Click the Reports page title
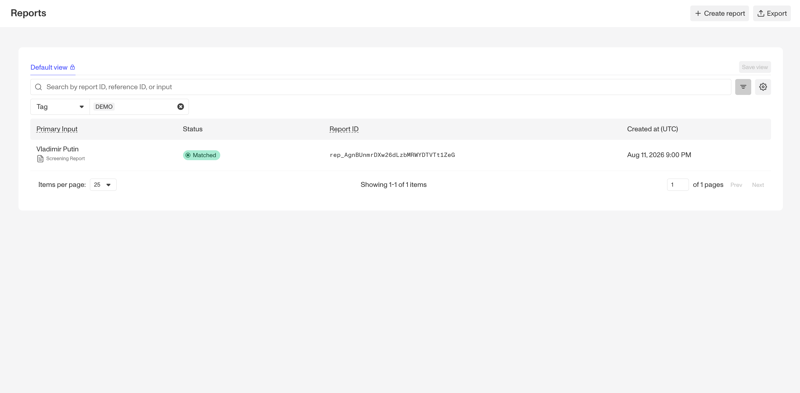The height and width of the screenshot is (393, 800). (29, 13)
